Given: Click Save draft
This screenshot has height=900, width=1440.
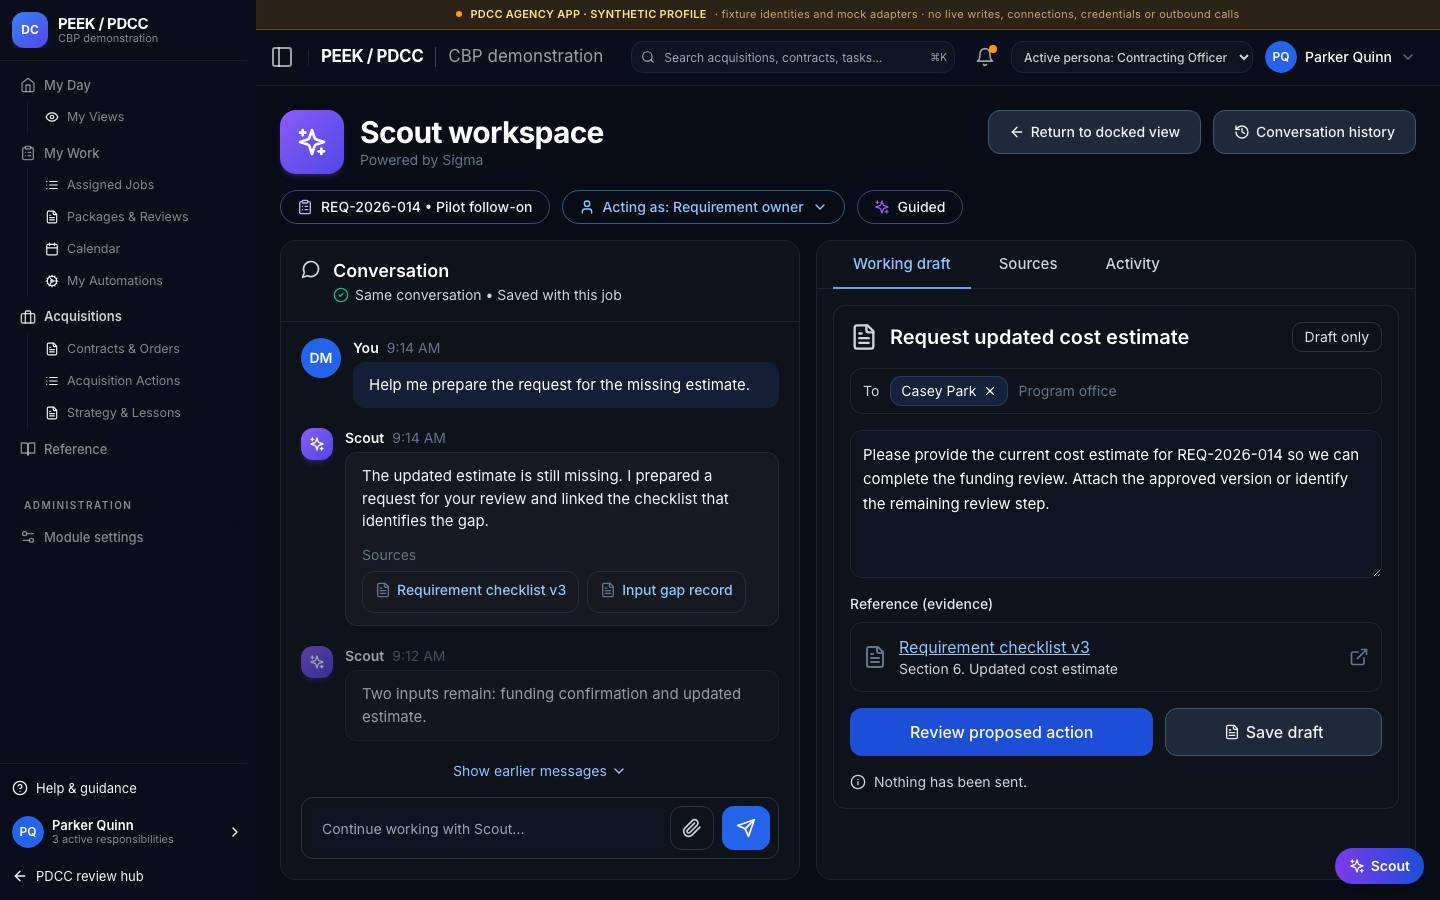Looking at the screenshot, I should point(1273,732).
